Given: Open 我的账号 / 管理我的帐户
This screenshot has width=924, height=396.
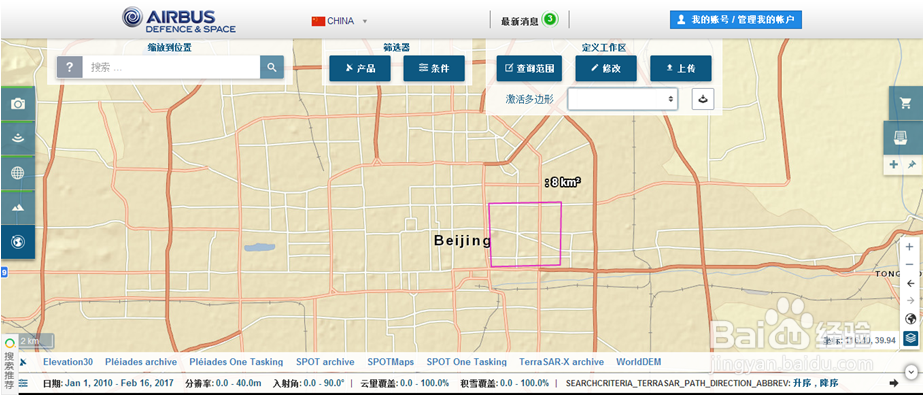Looking at the screenshot, I should click(735, 19).
